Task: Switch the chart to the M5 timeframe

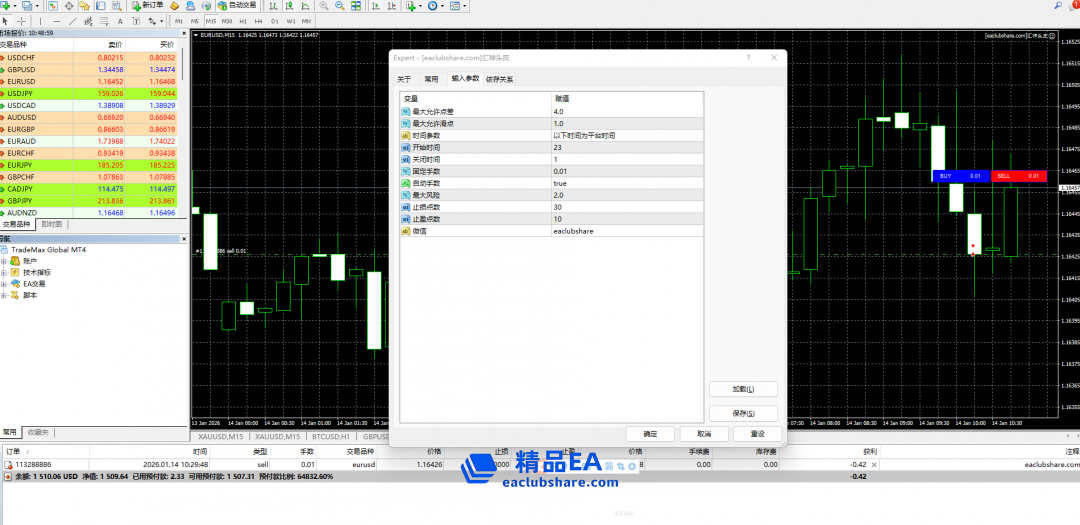Action: (x=195, y=20)
